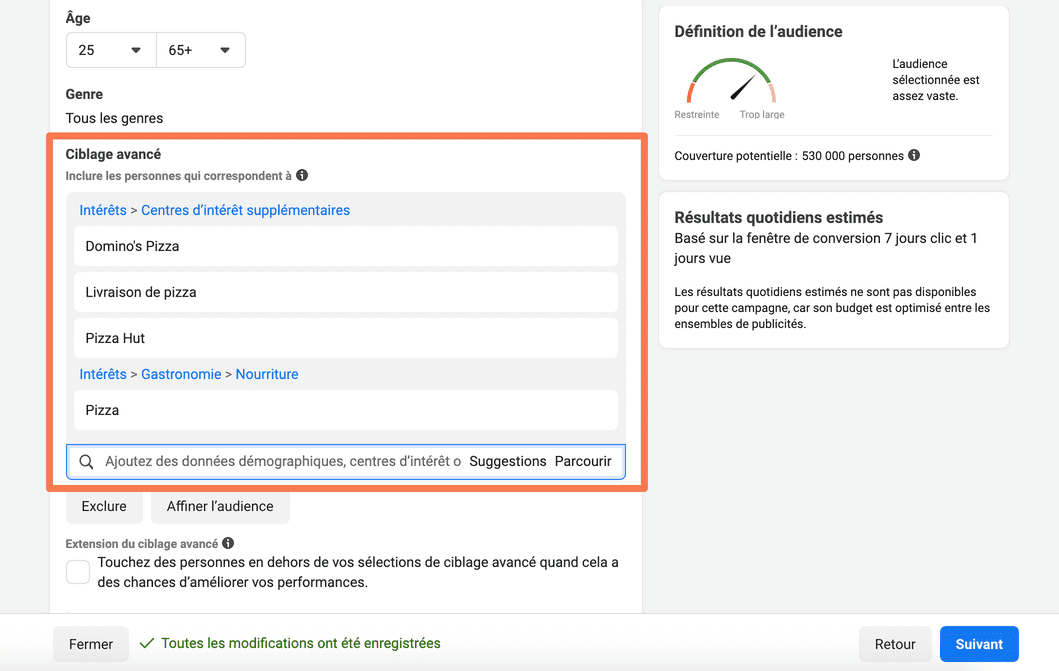Click the 'Retour' button
1059x671 pixels.
pos(895,644)
